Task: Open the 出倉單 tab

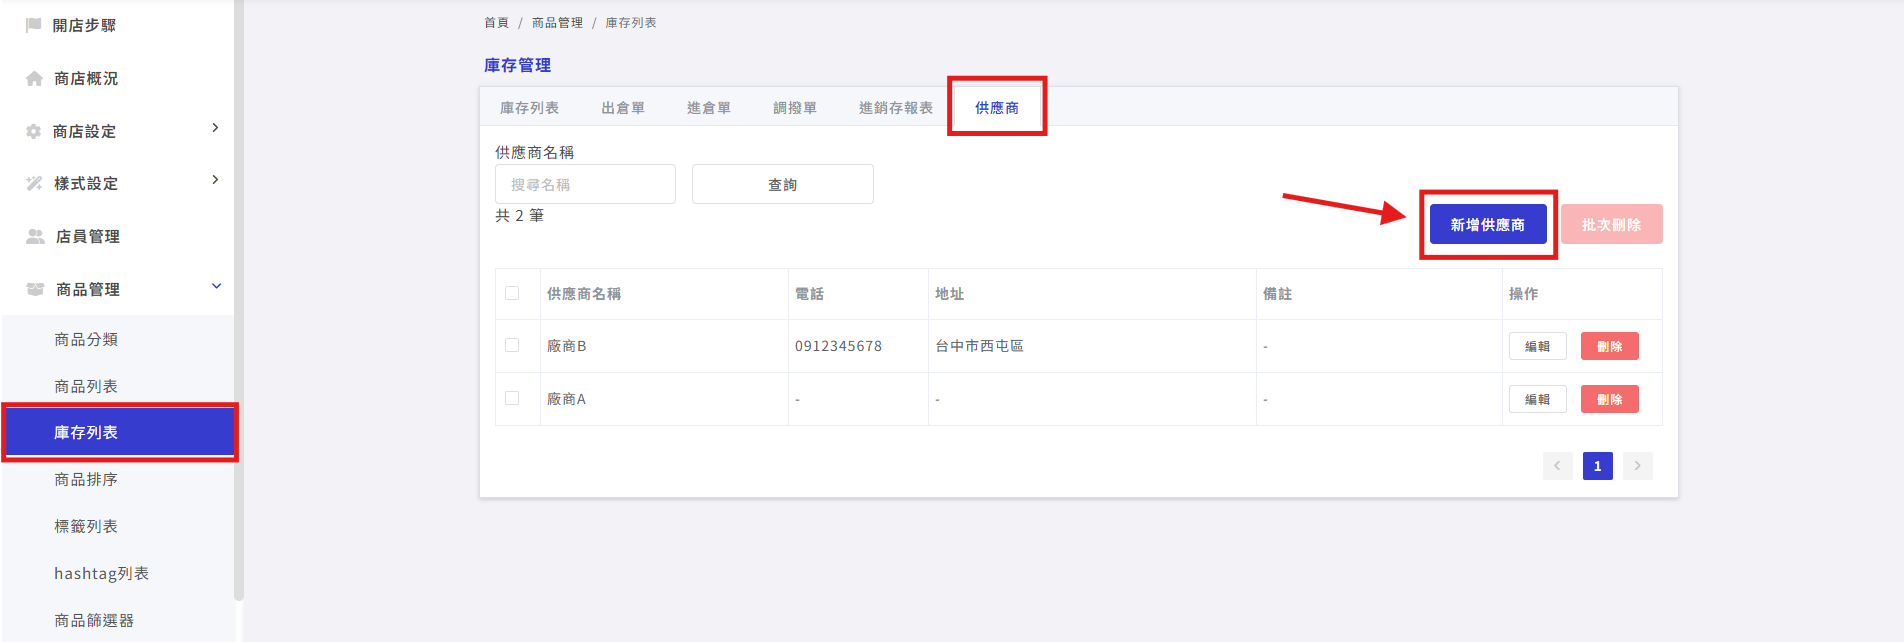Action: (623, 108)
